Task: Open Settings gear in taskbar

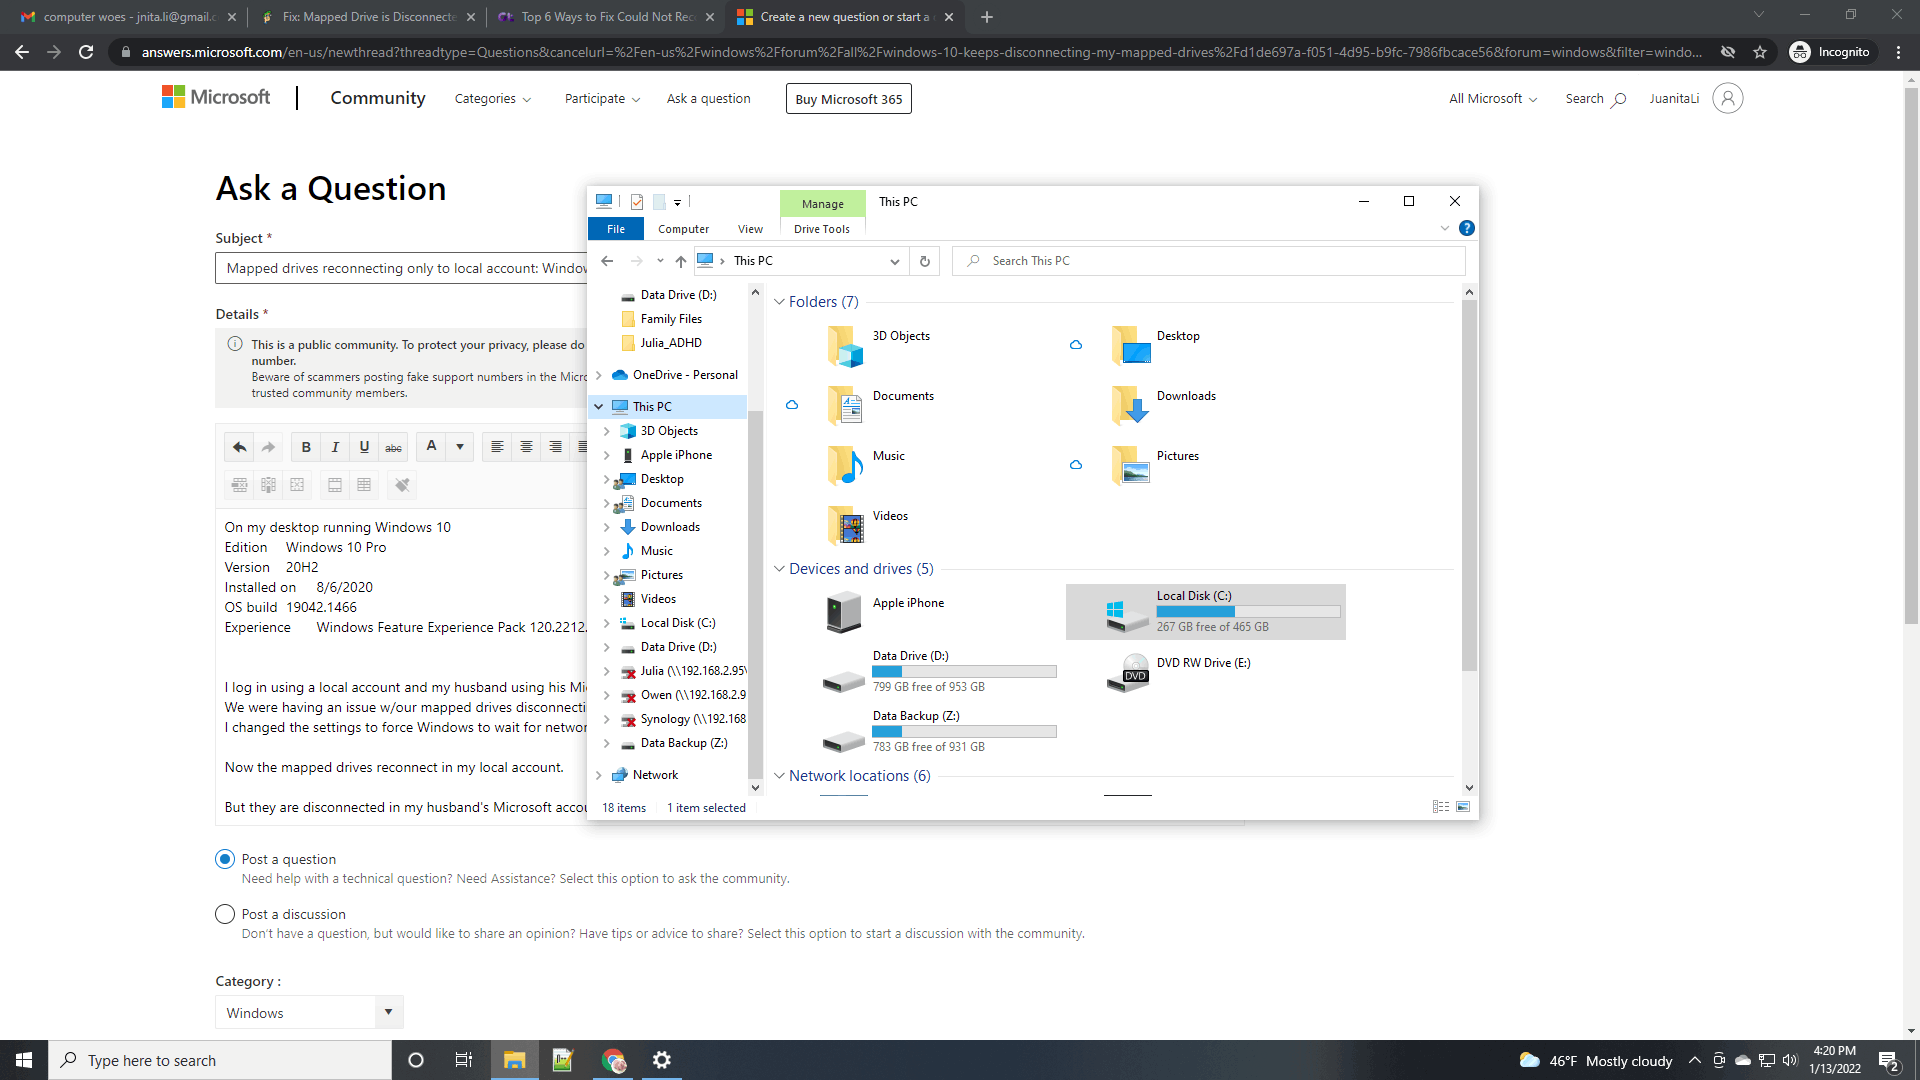Action: click(662, 1060)
